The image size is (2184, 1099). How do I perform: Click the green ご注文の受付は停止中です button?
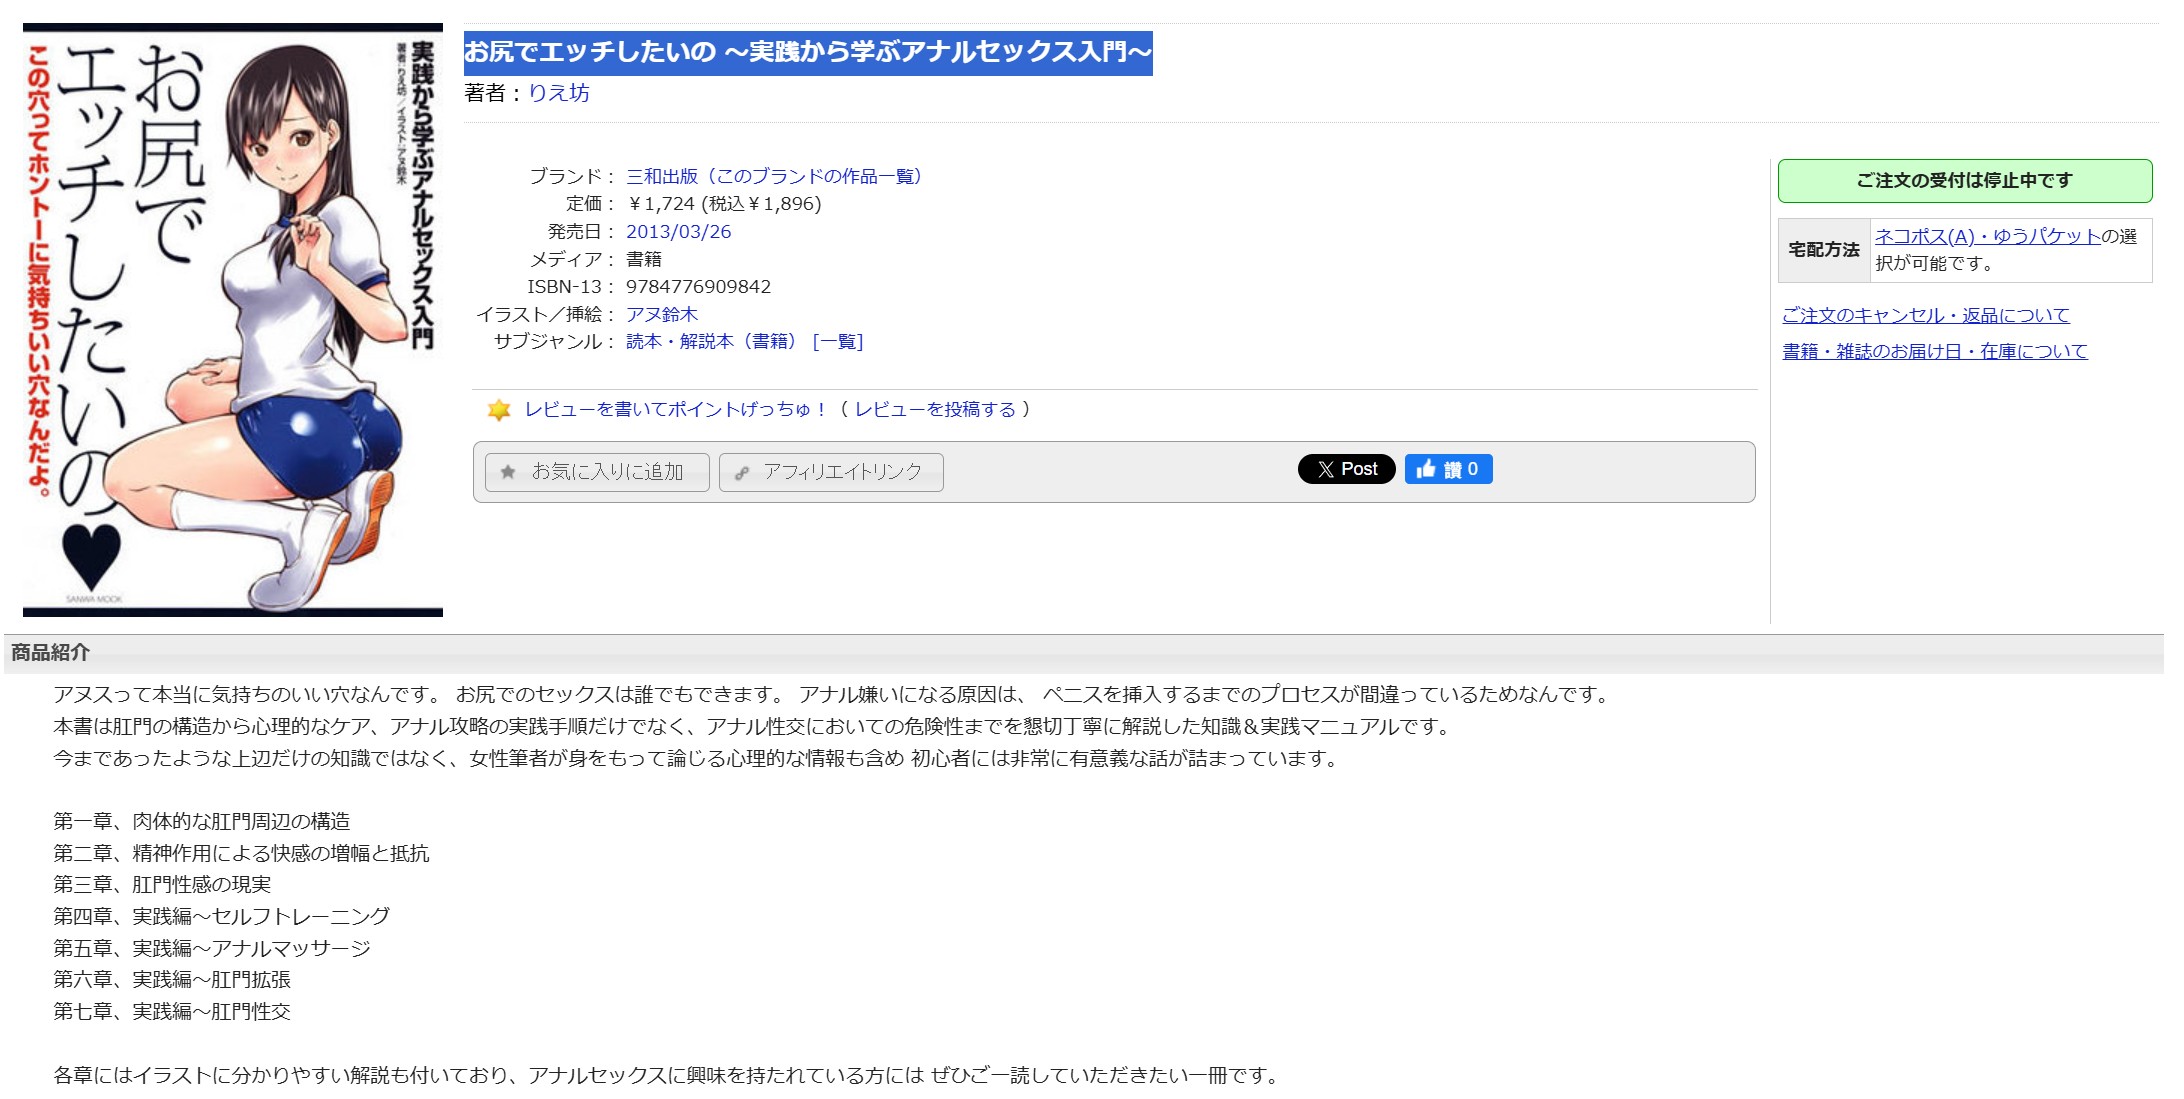point(1965,181)
